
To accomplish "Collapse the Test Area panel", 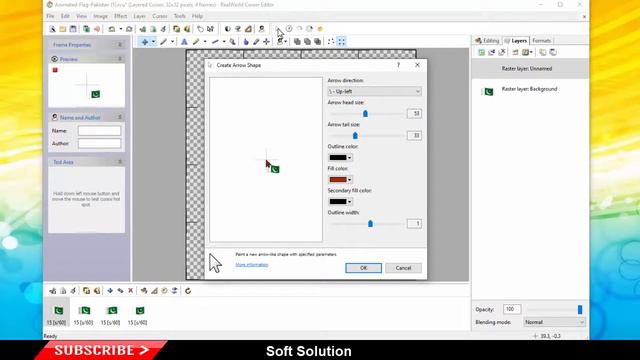I will tap(120, 162).
